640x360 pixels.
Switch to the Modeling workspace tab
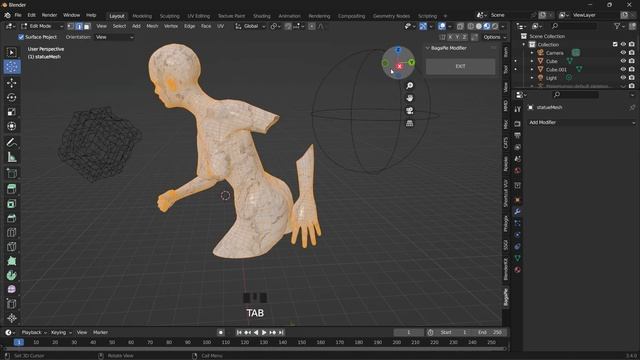coord(142,16)
